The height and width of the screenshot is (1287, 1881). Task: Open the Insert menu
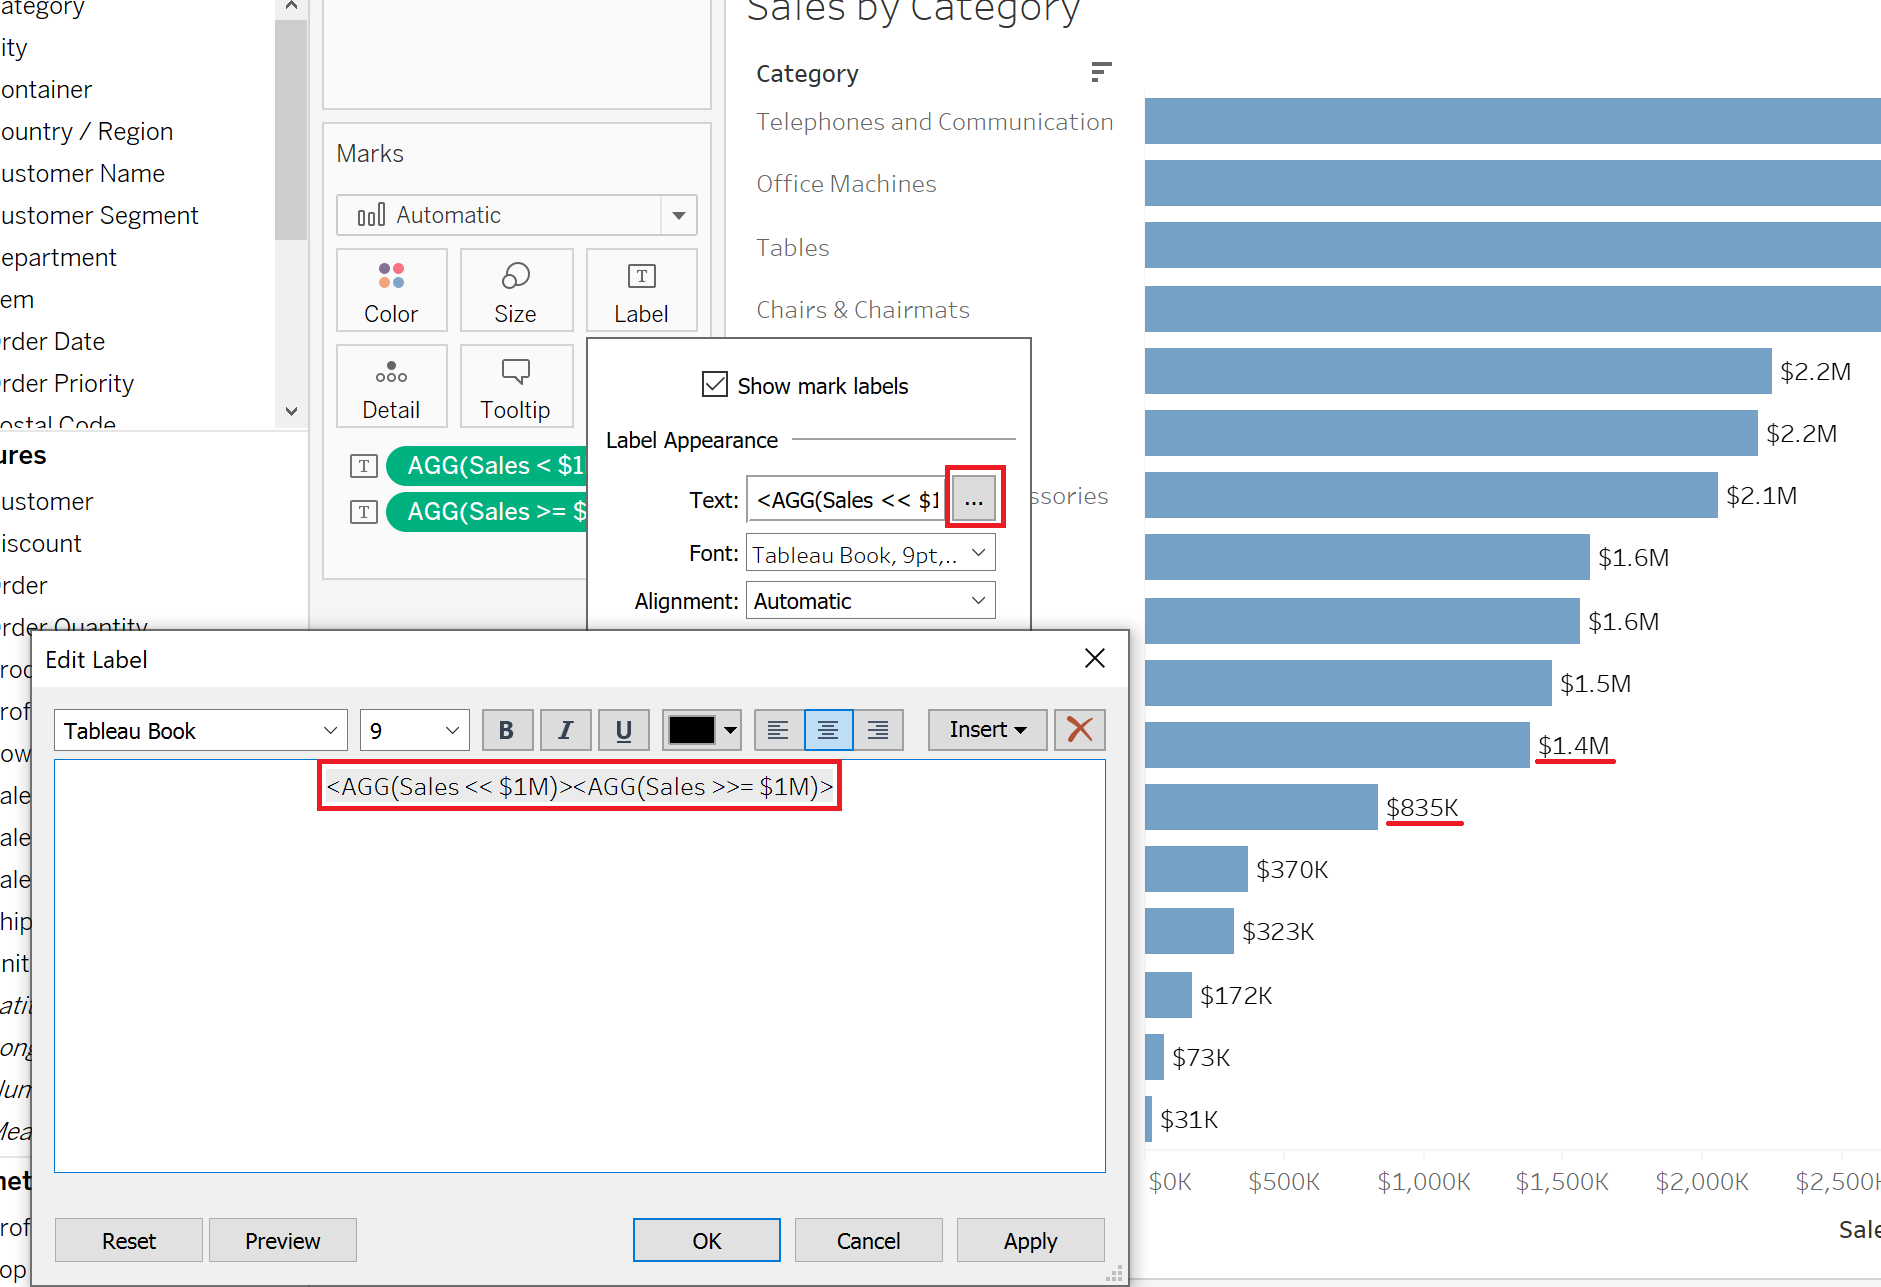click(x=987, y=730)
